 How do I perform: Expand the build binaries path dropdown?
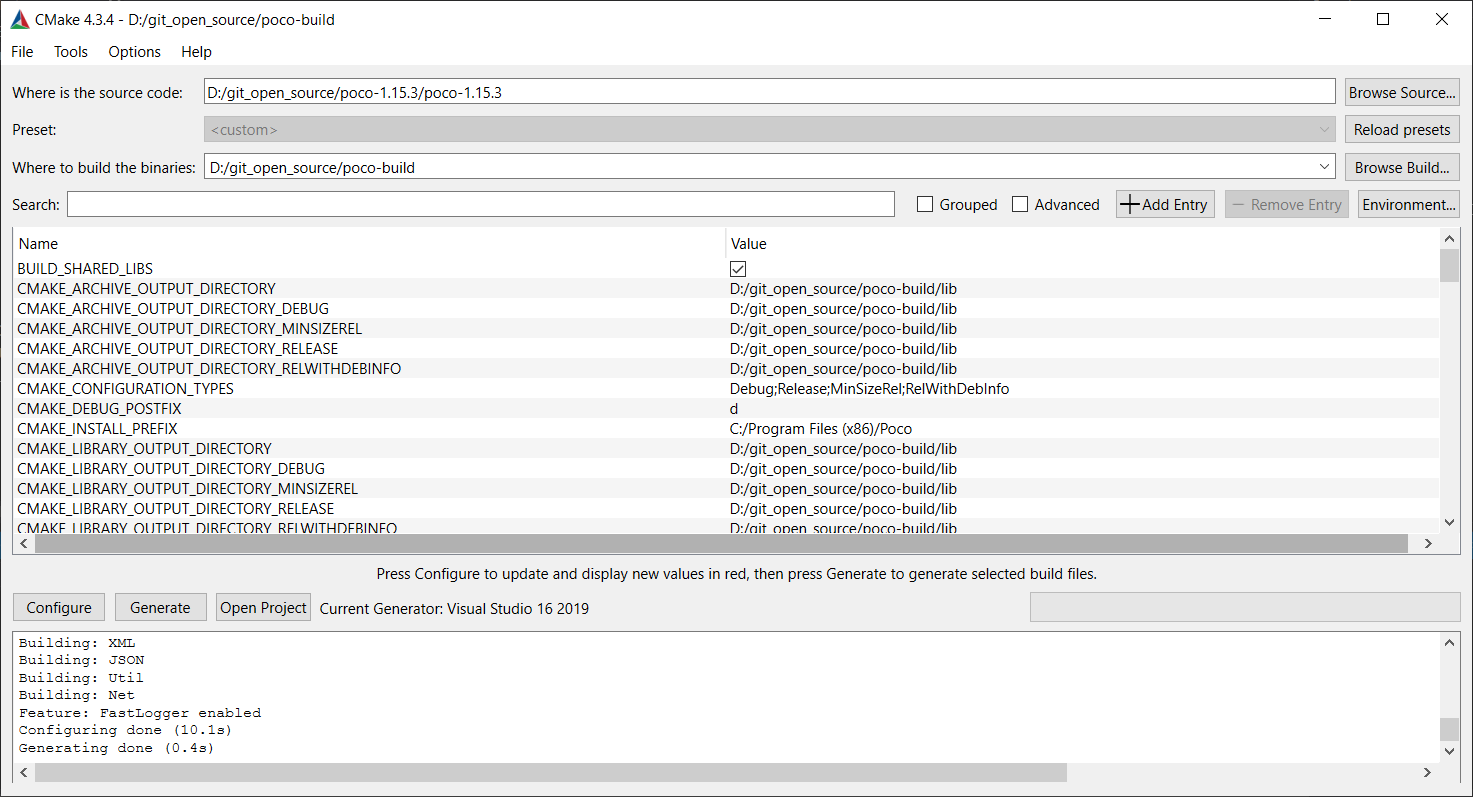1325,167
